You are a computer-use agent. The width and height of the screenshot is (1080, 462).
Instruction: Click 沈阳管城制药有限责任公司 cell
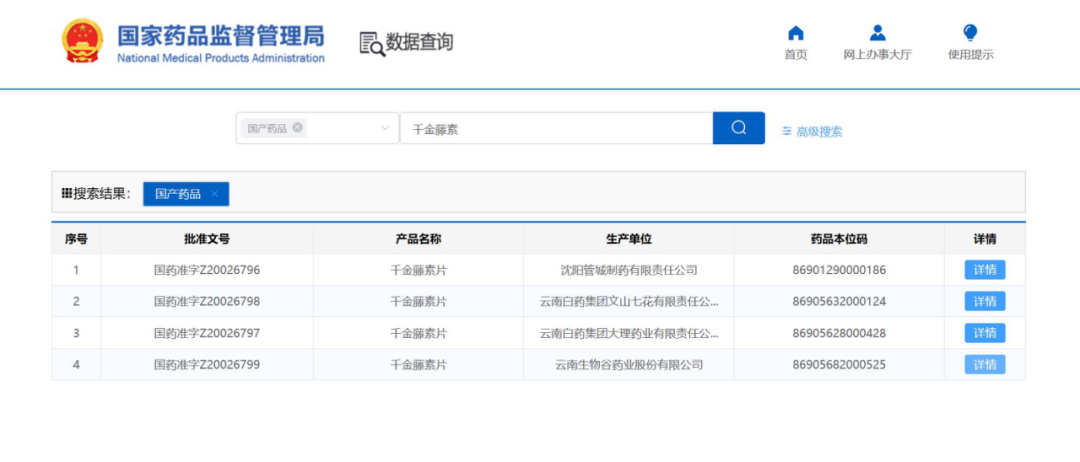[x=629, y=270]
